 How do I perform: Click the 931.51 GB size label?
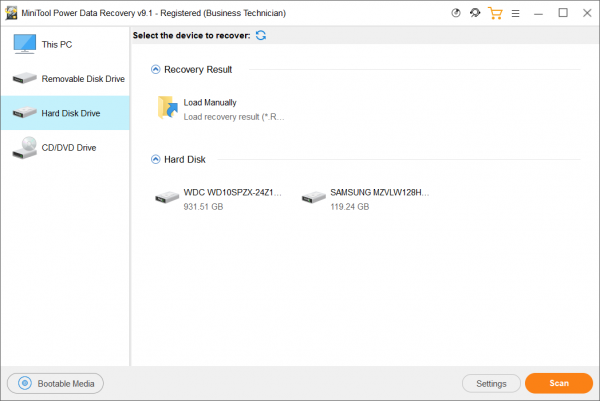point(203,207)
